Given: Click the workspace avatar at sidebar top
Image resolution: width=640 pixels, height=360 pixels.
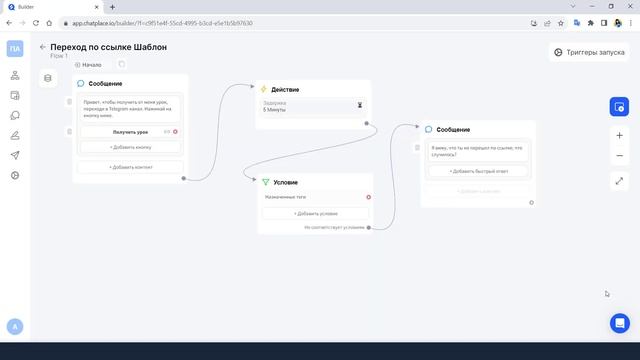Looking at the screenshot, I should (x=15, y=49).
